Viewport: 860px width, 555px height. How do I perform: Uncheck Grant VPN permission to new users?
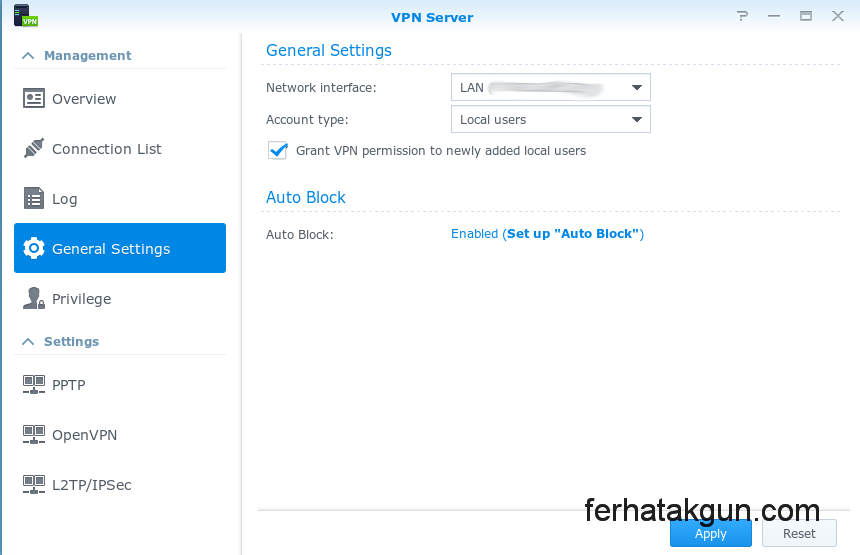click(x=278, y=150)
